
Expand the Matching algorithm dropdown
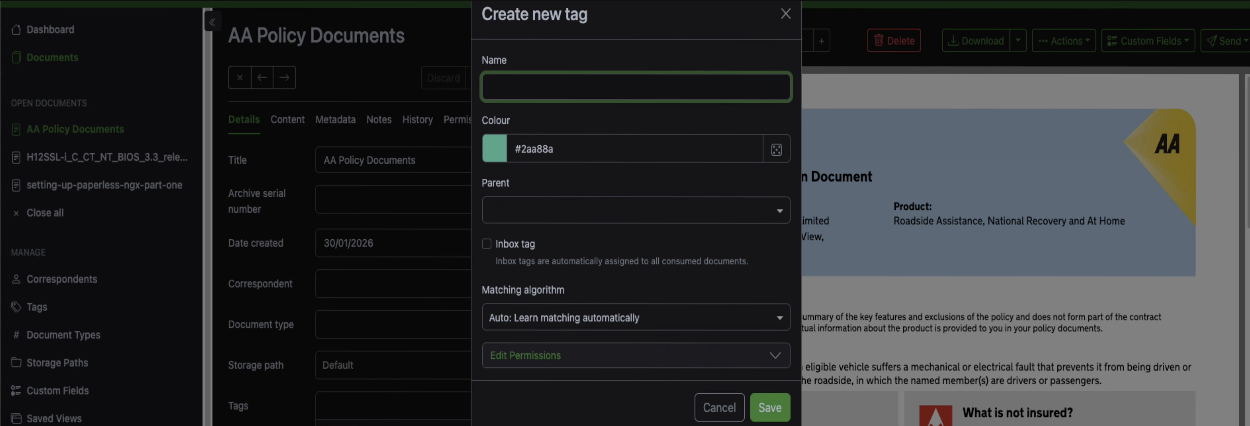tap(636, 318)
